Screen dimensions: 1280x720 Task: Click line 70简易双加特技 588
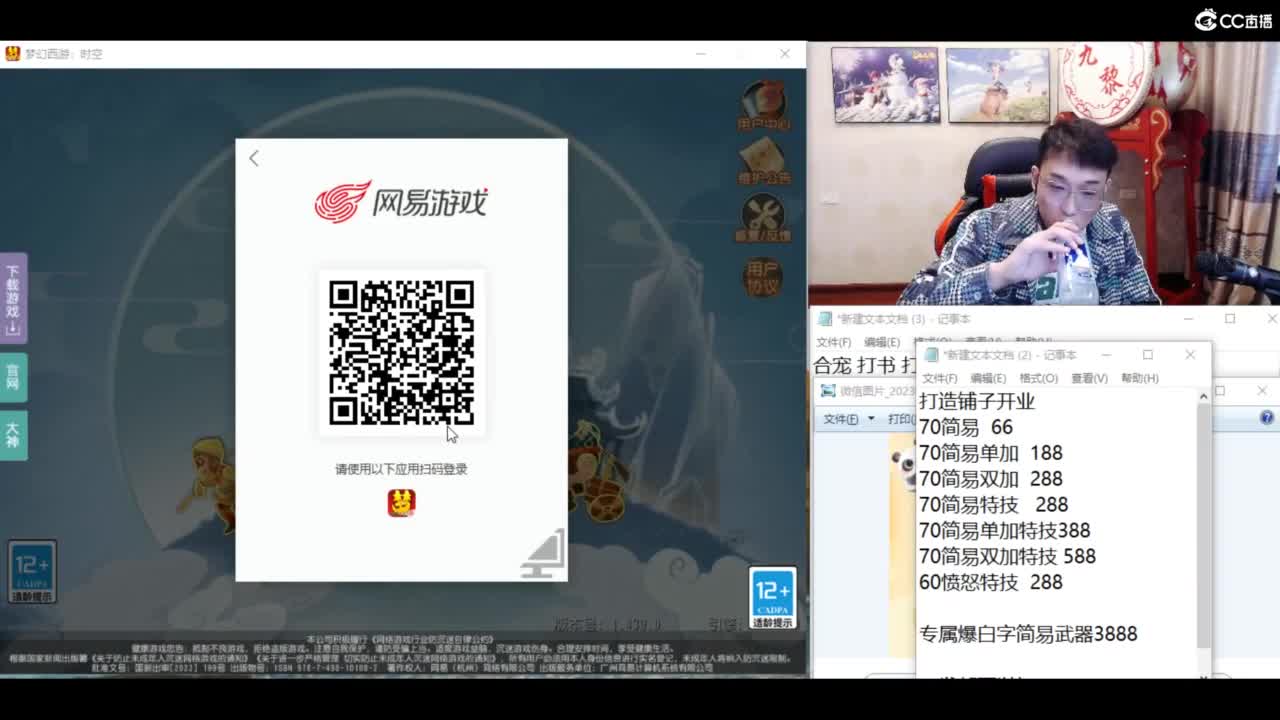click(1008, 556)
